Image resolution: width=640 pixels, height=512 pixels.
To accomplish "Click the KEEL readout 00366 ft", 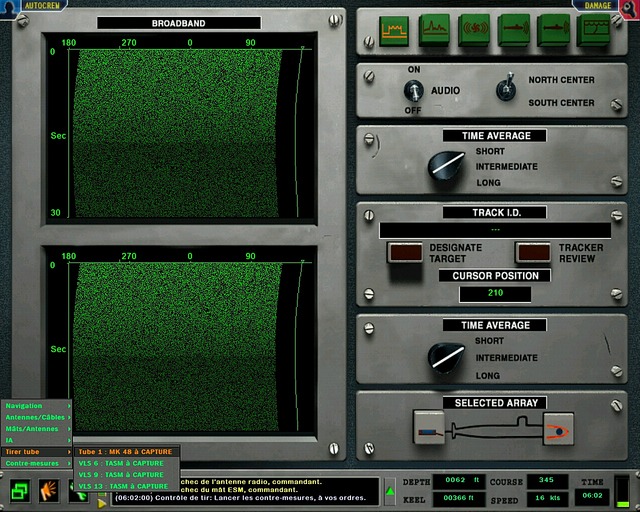I will 459,499.
